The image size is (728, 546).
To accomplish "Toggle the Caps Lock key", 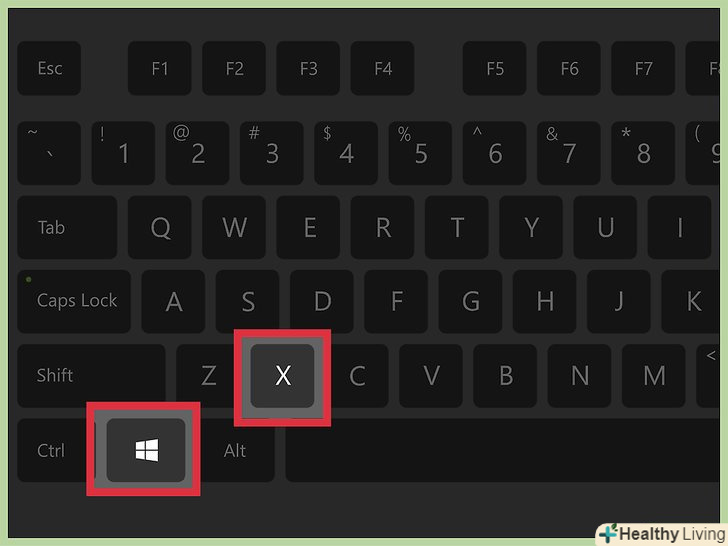I will (x=74, y=301).
